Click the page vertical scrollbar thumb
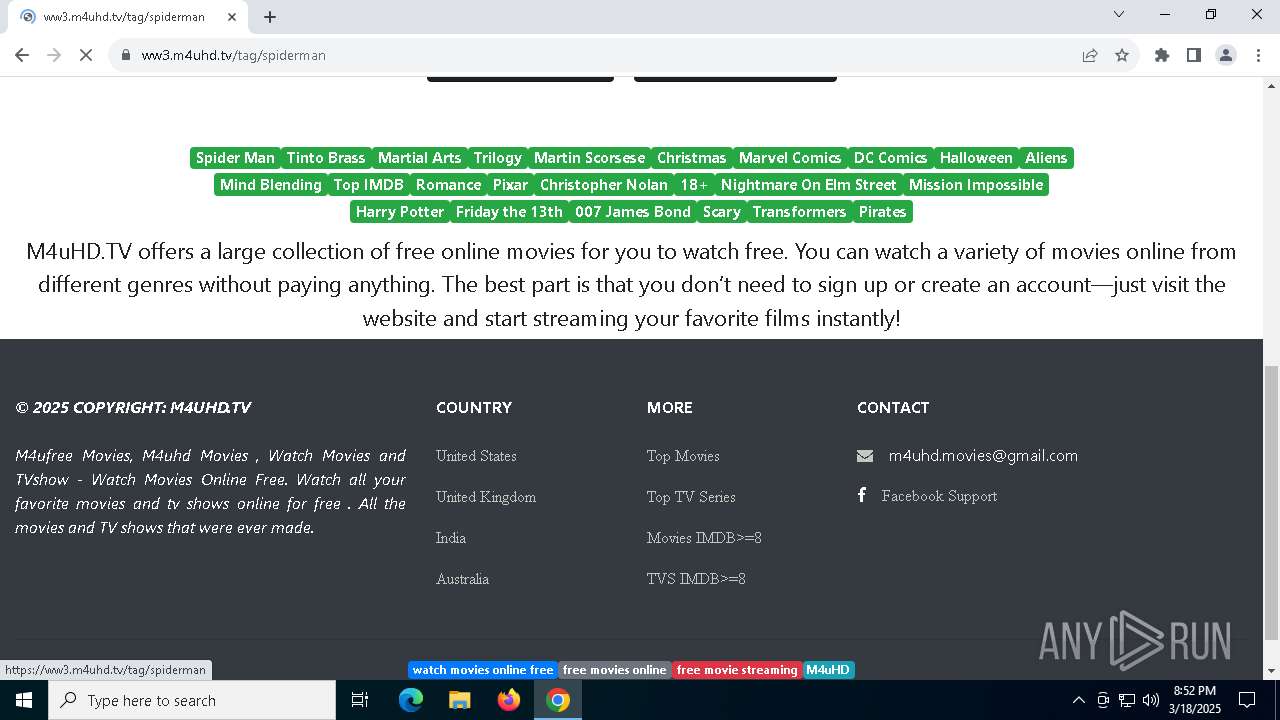This screenshot has height=720, width=1280. pyautogui.click(x=1271, y=502)
